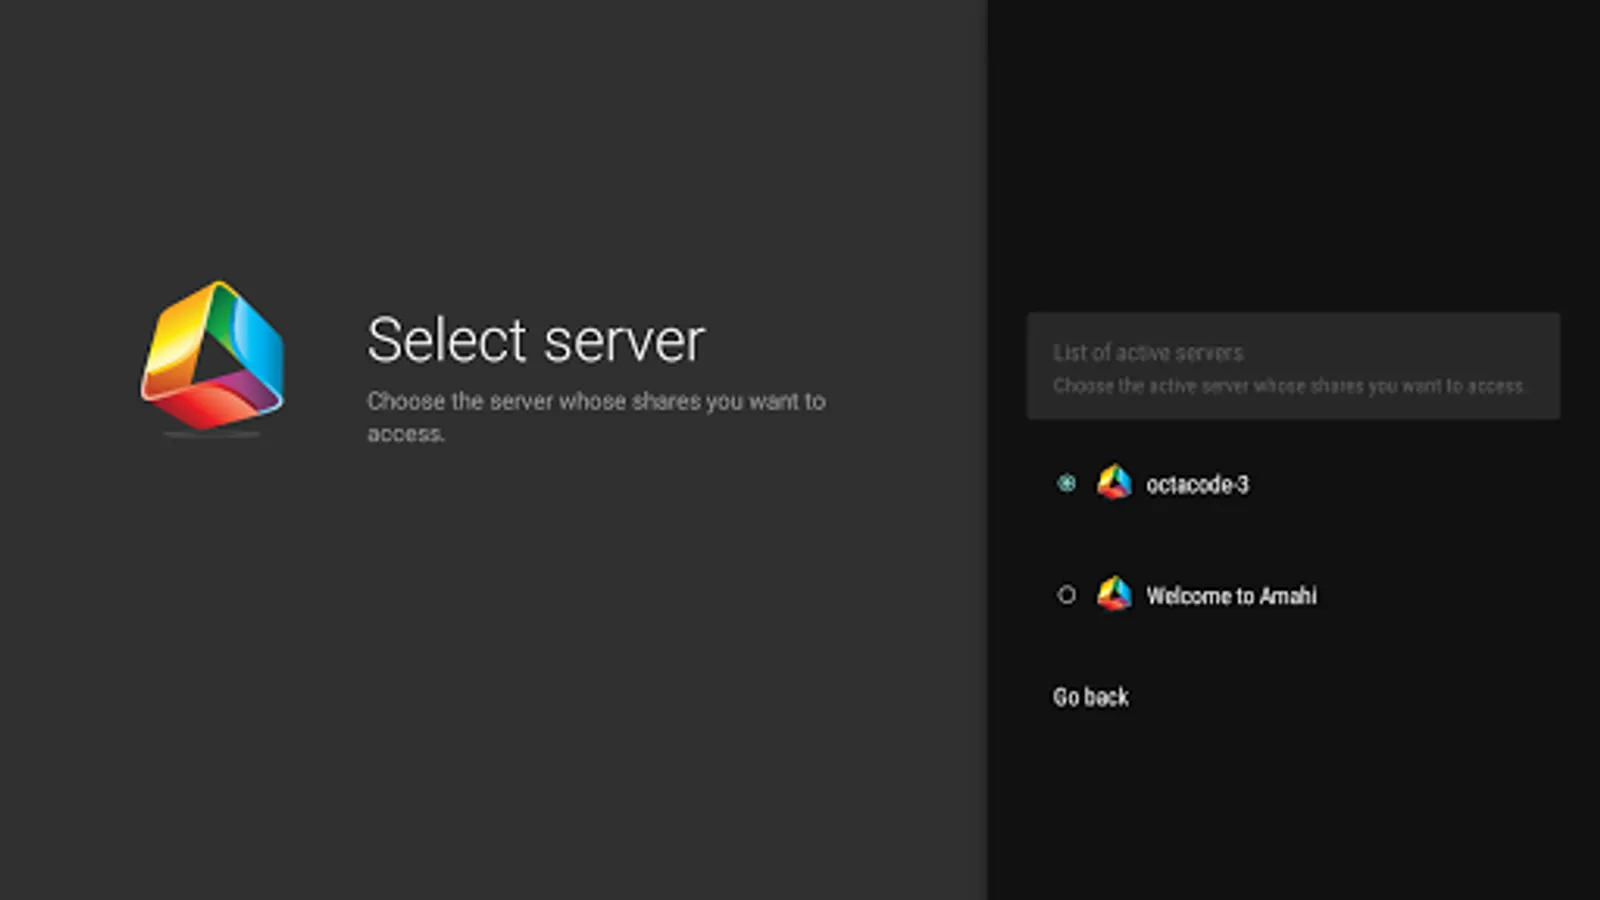Viewport: 1600px width, 900px height.
Task: Select the Welcome to Amahi radio button
Action: [x=1066, y=595]
